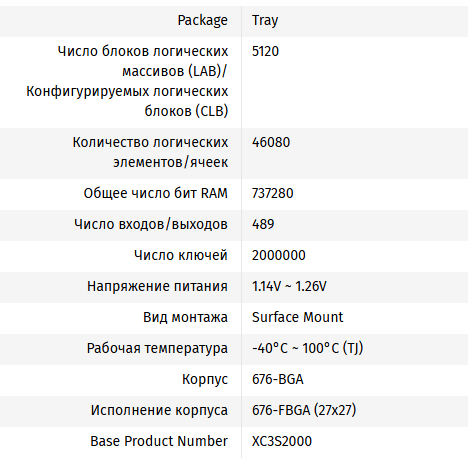Select the 489 inputs/outputs value
468x470 pixels.
pos(263,224)
